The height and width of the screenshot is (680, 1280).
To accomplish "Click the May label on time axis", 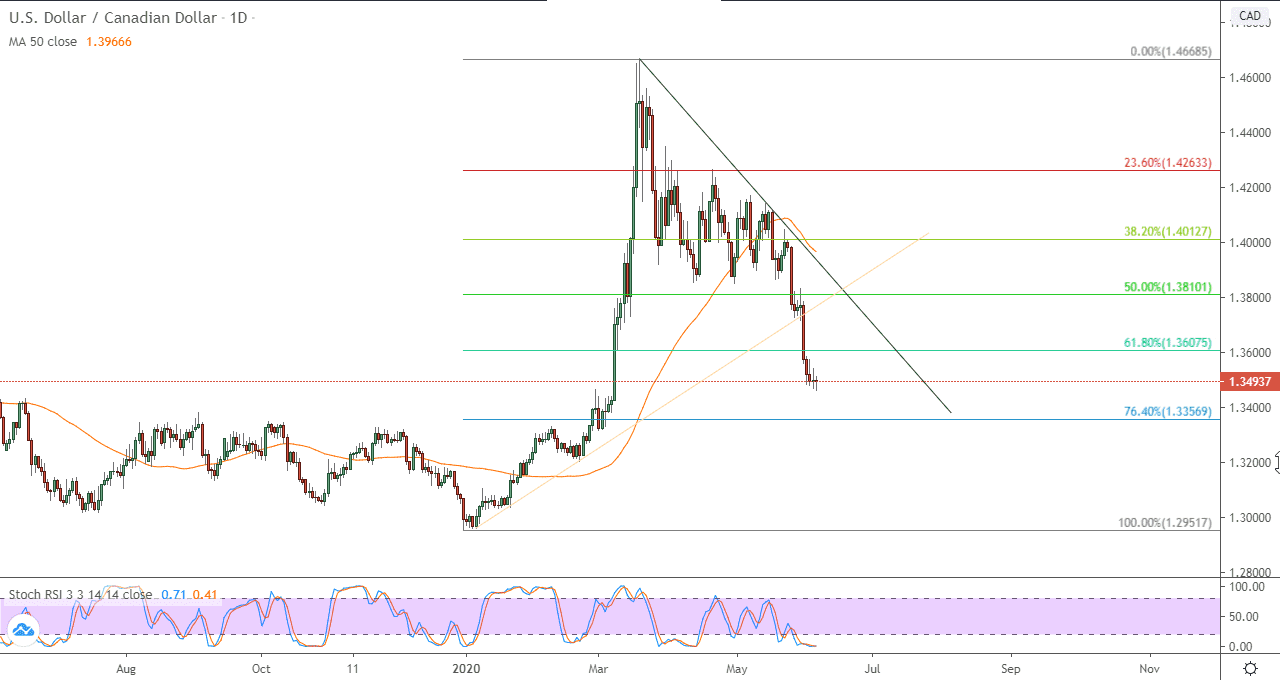I will [x=737, y=667].
